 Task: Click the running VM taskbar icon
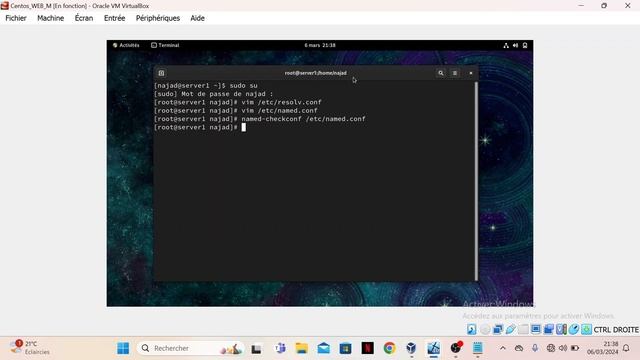click(433, 348)
